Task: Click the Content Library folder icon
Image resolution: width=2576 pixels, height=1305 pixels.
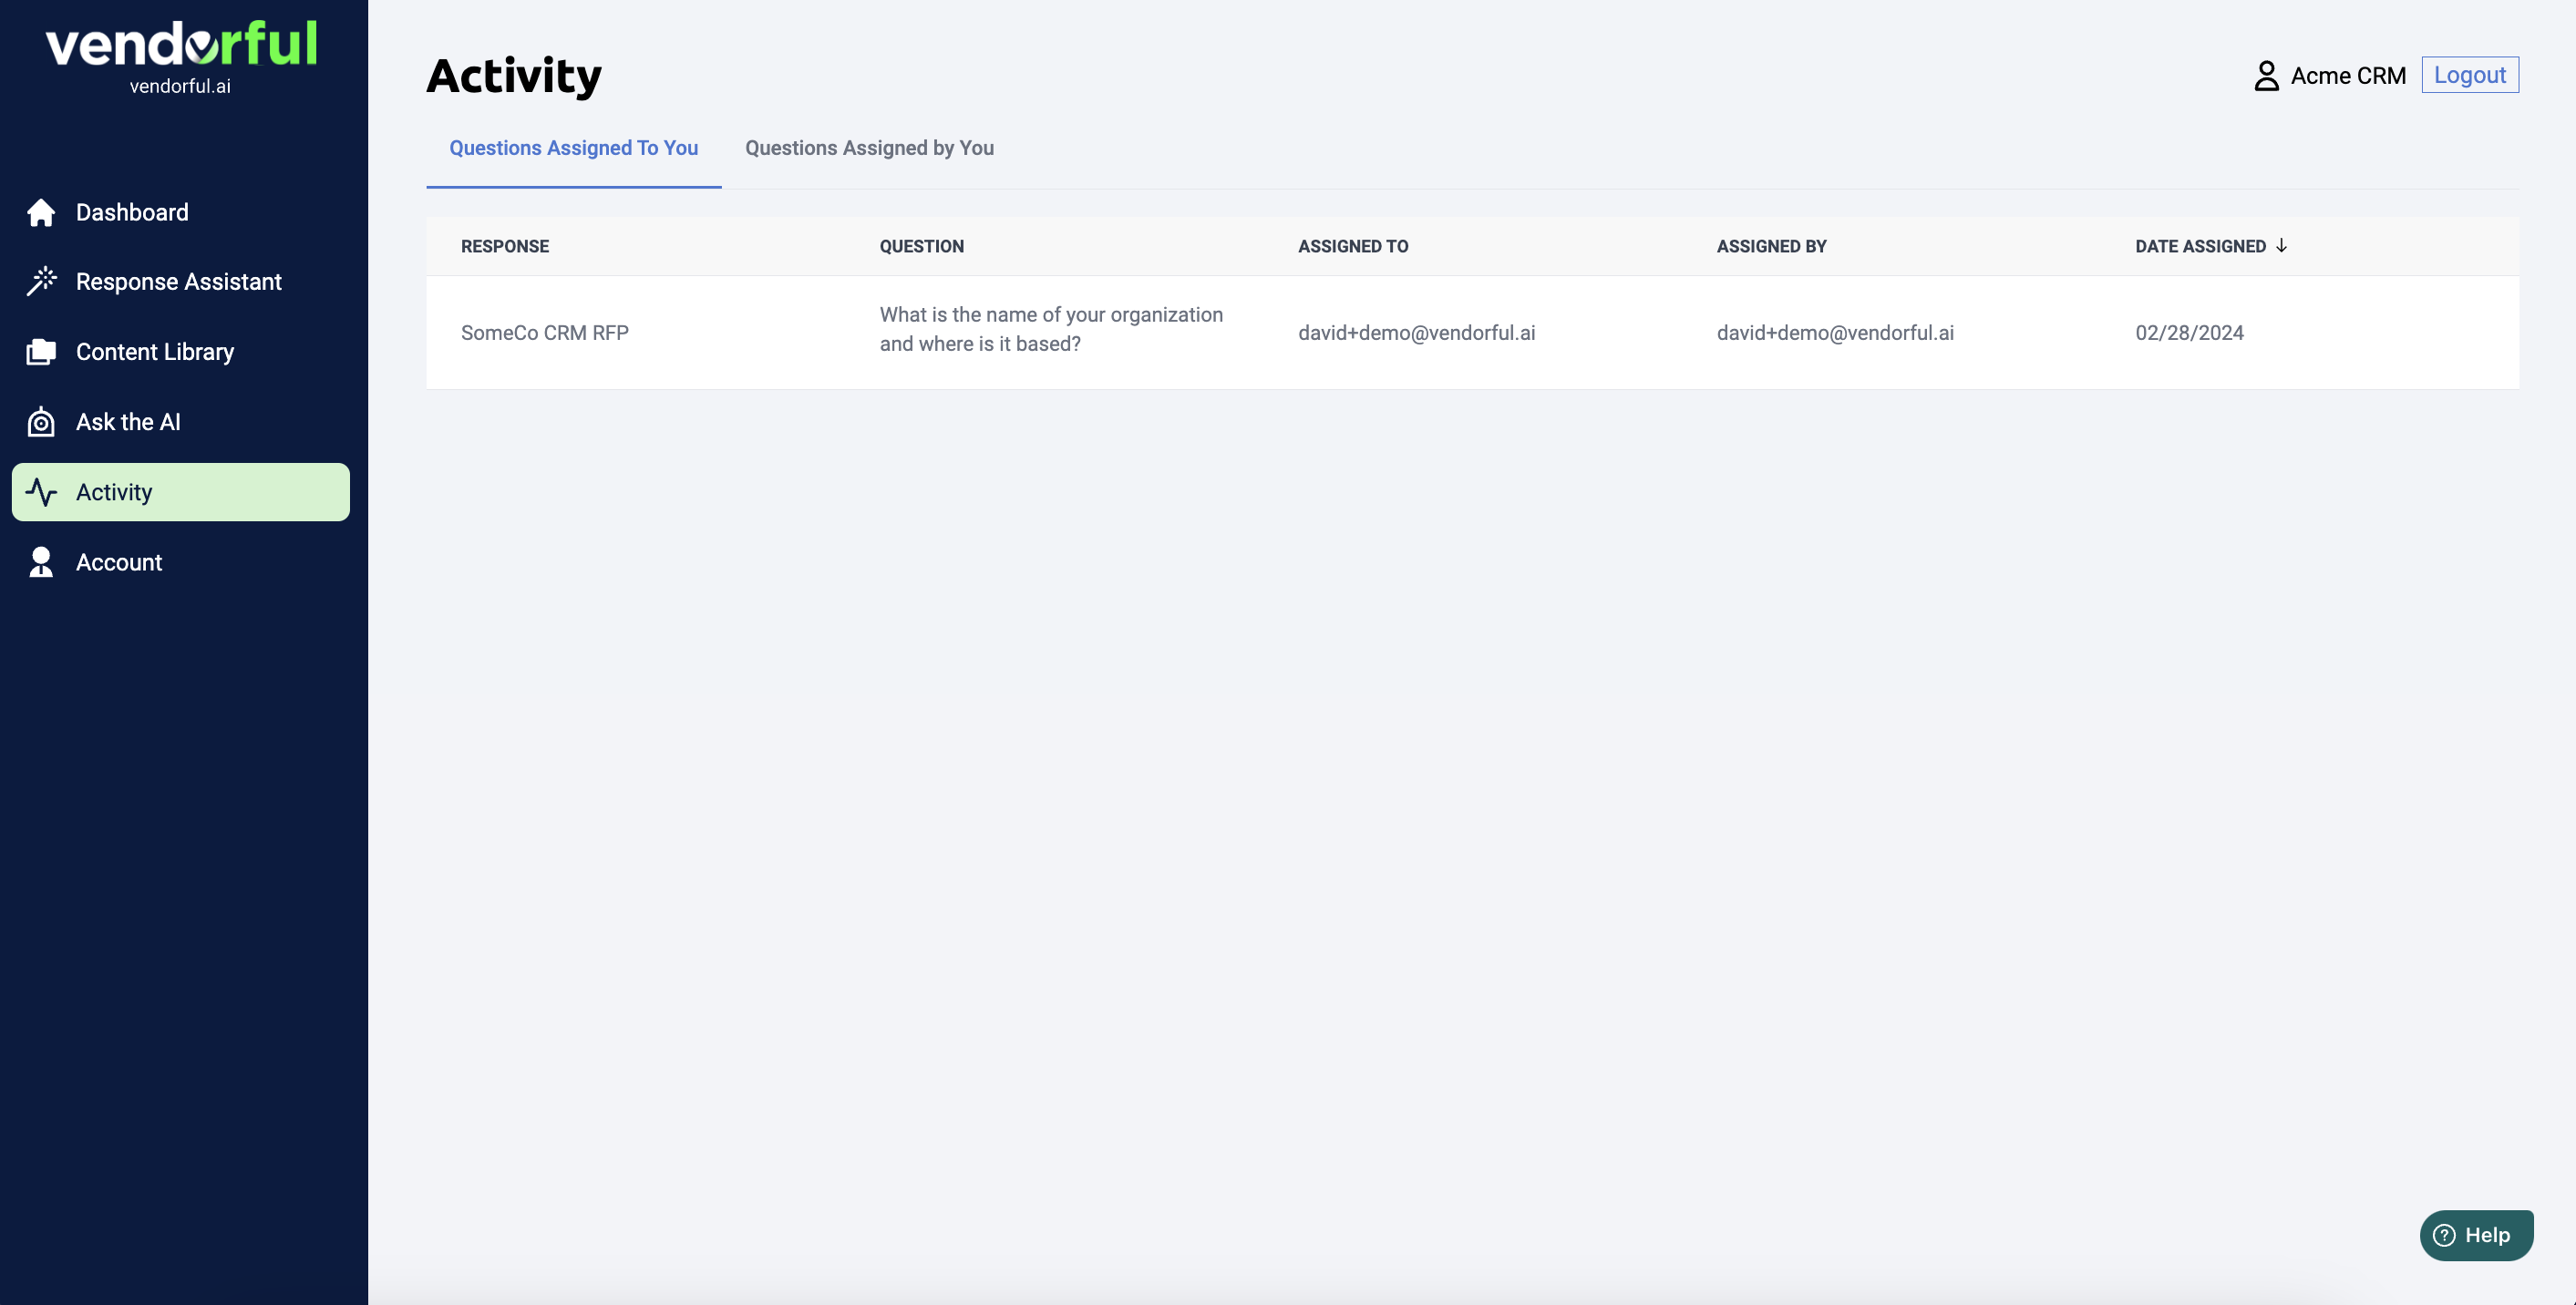Action: coord(41,352)
